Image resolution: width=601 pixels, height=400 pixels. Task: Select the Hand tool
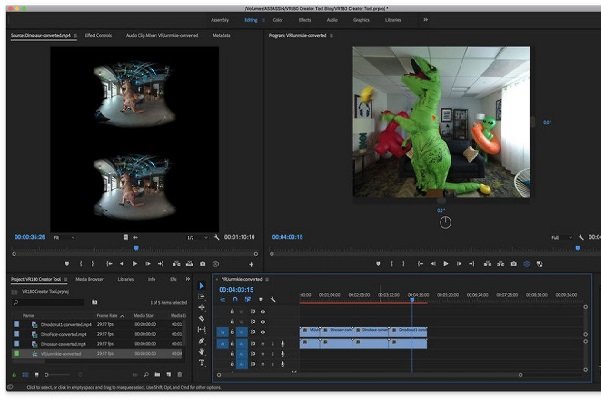click(200, 352)
